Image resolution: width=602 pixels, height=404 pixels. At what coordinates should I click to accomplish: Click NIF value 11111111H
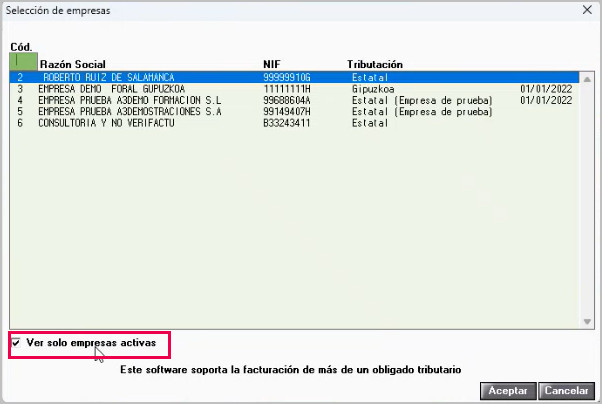[x=286, y=89]
